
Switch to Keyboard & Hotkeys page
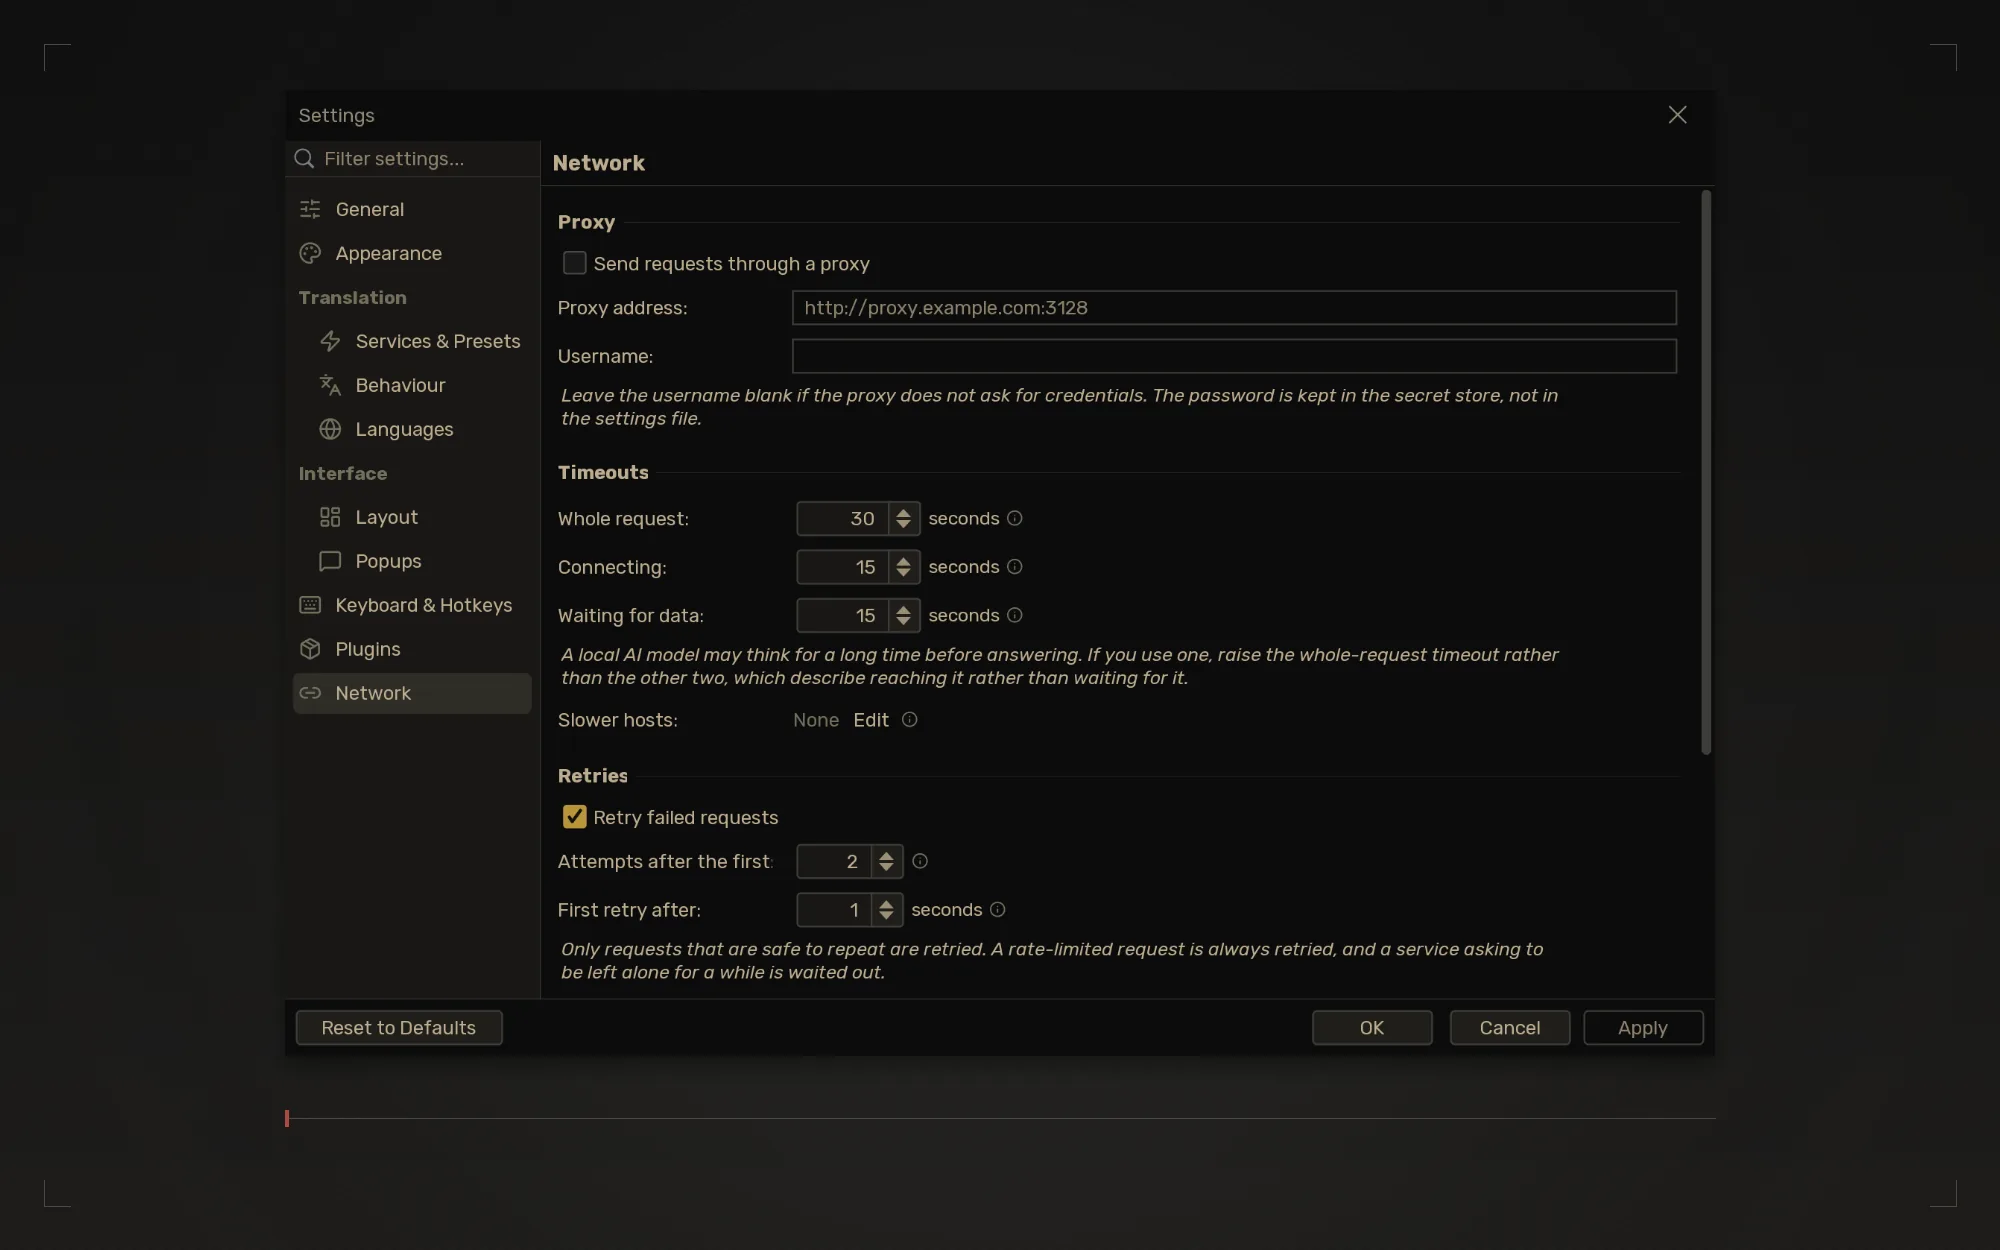coord(412,605)
